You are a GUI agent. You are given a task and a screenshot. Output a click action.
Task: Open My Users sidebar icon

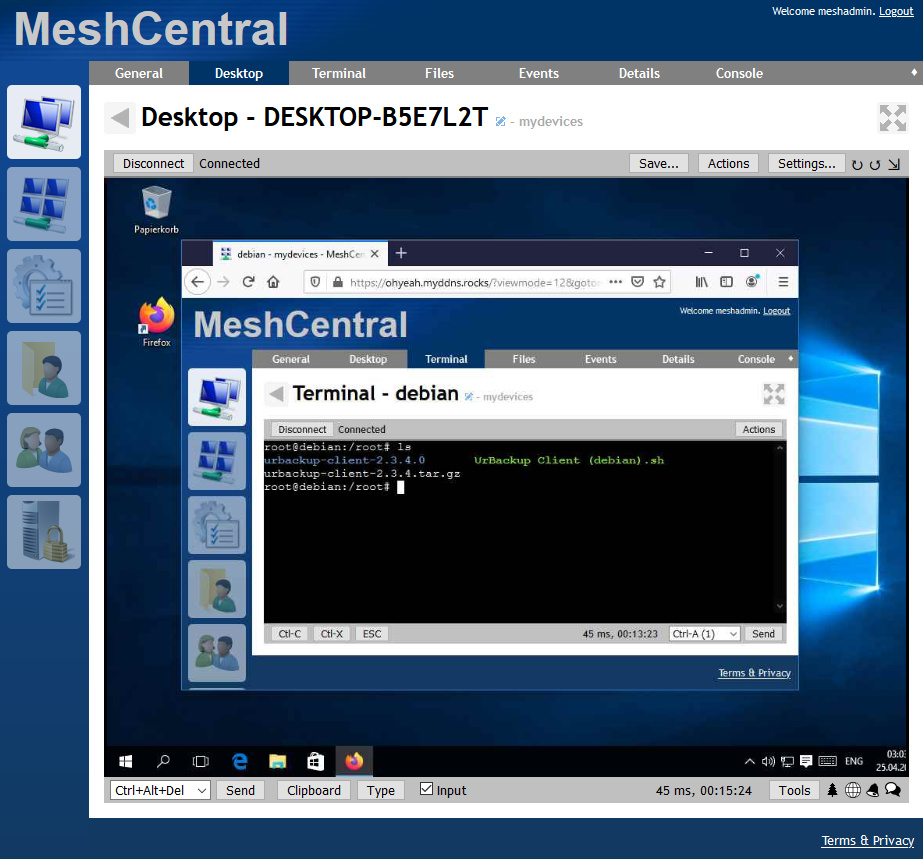[x=44, y=450]
